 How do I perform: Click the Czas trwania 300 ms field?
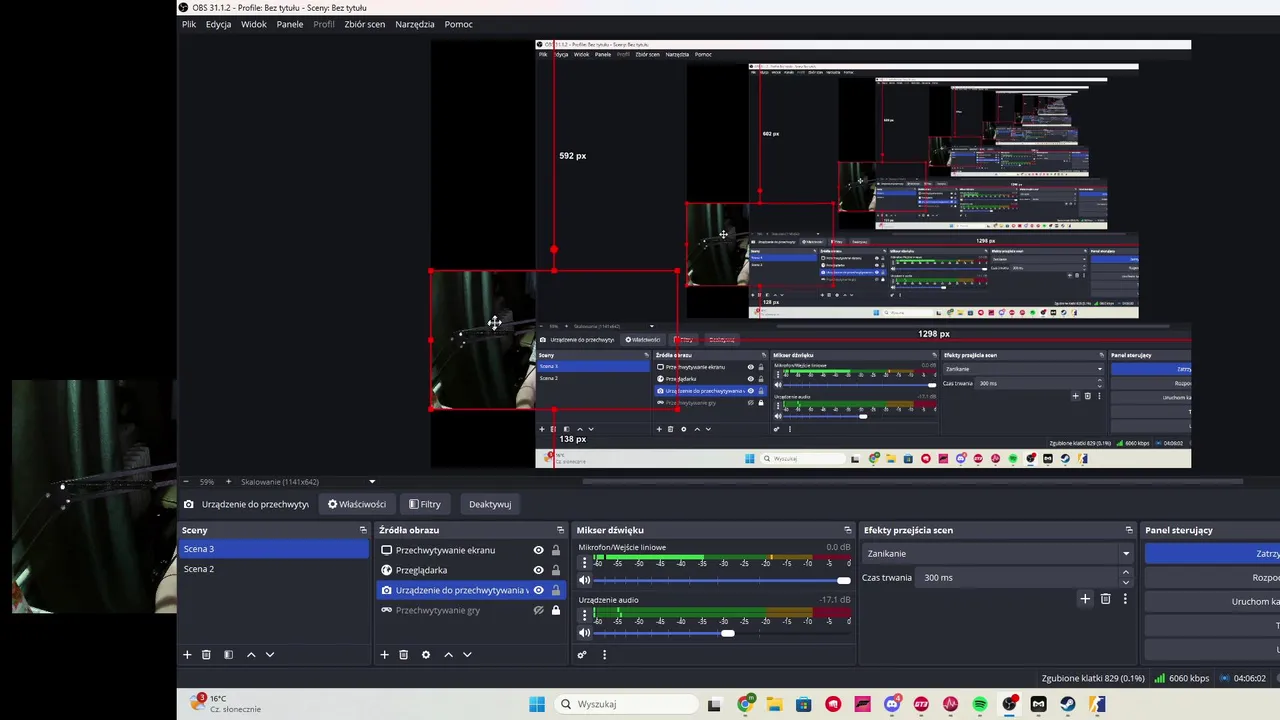point(1017,578)
